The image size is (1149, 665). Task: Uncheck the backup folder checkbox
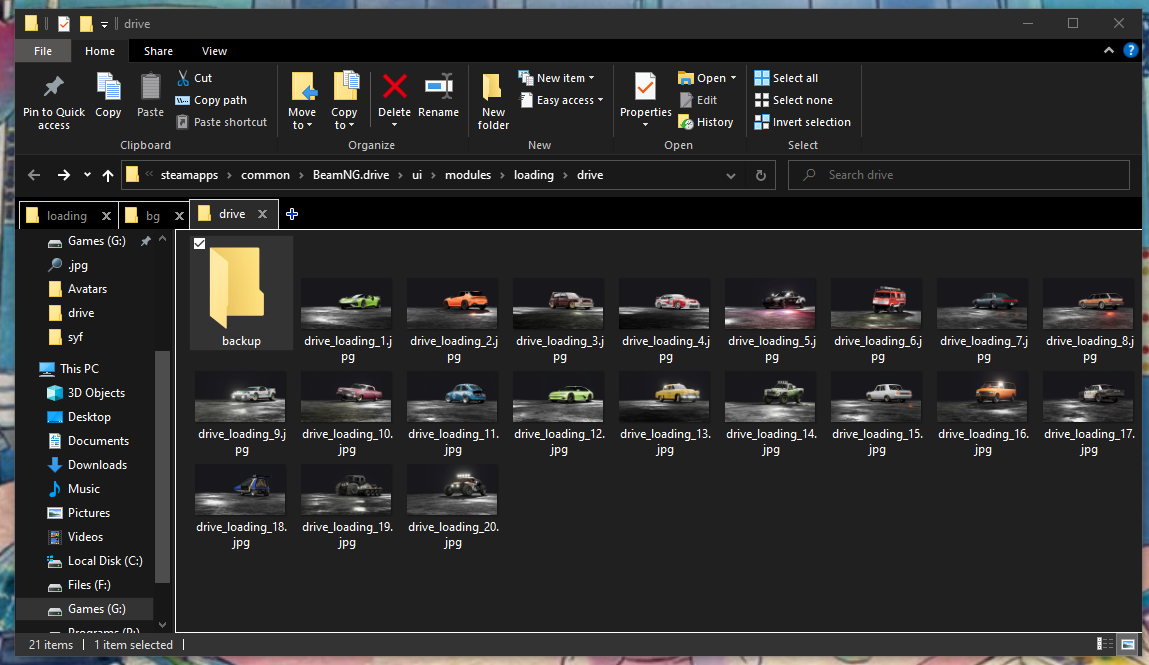[x=200, y=244]
